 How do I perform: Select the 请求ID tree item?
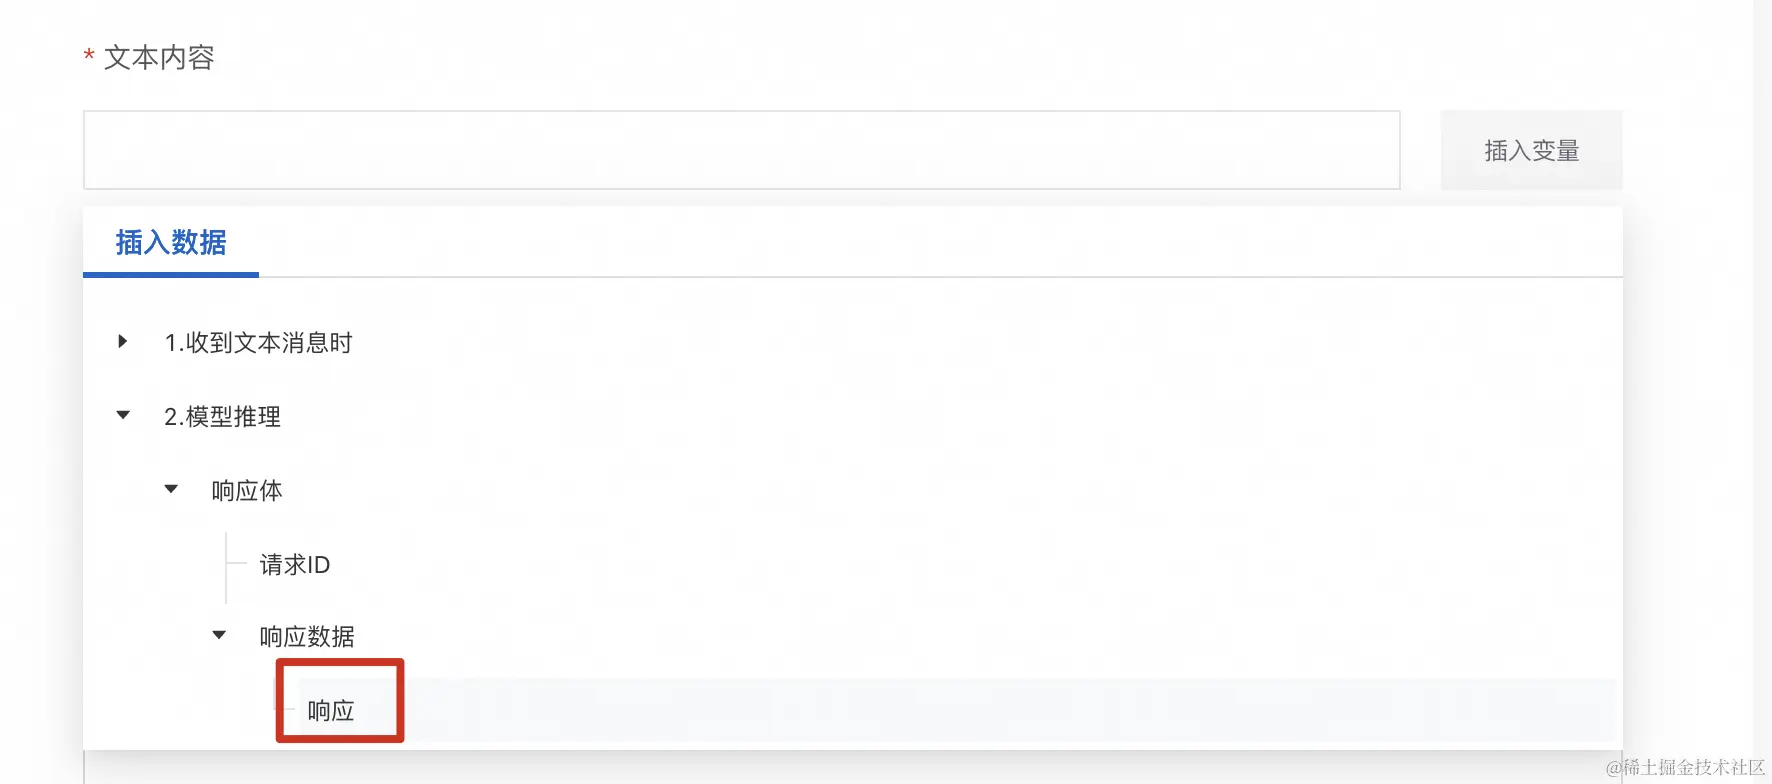pyautogui.click(x=295, y=565)
